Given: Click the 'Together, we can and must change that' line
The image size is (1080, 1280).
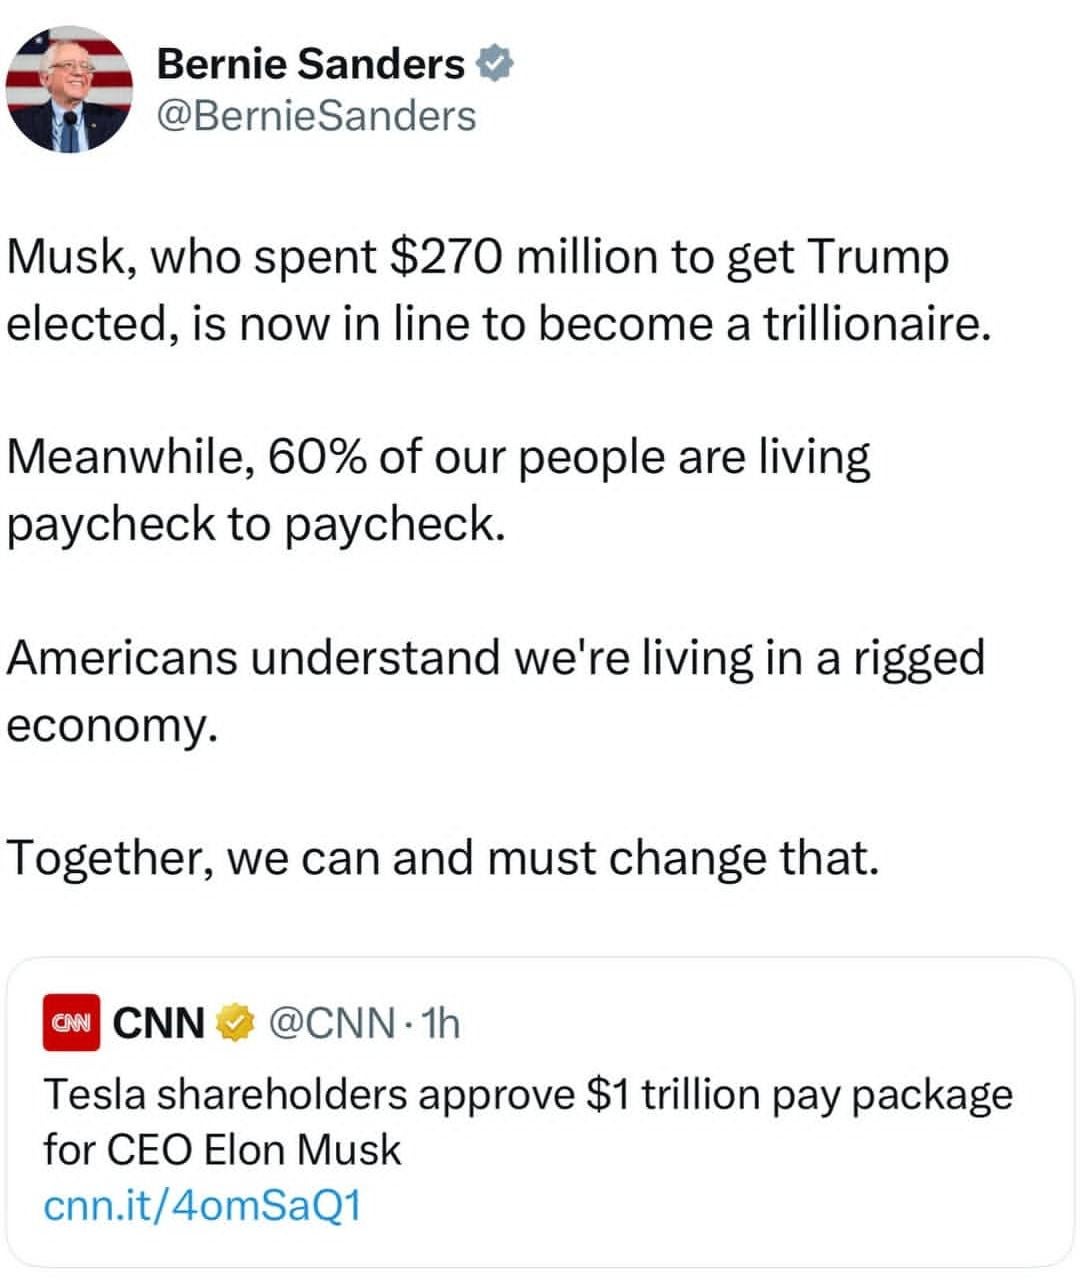Looking at the screenshot, I should pyautogui.click(x=443, y=858).
